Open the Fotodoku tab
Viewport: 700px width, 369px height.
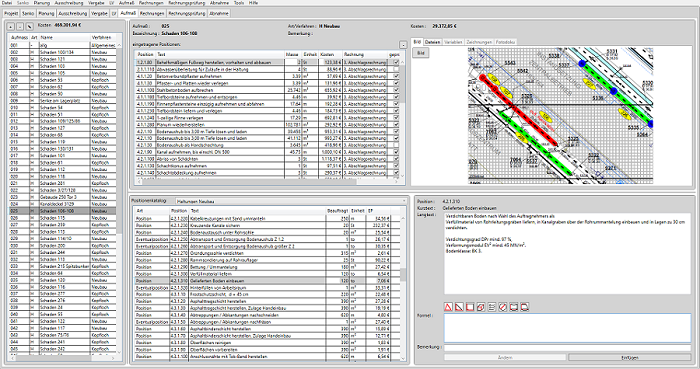click(x=505, y=42)
